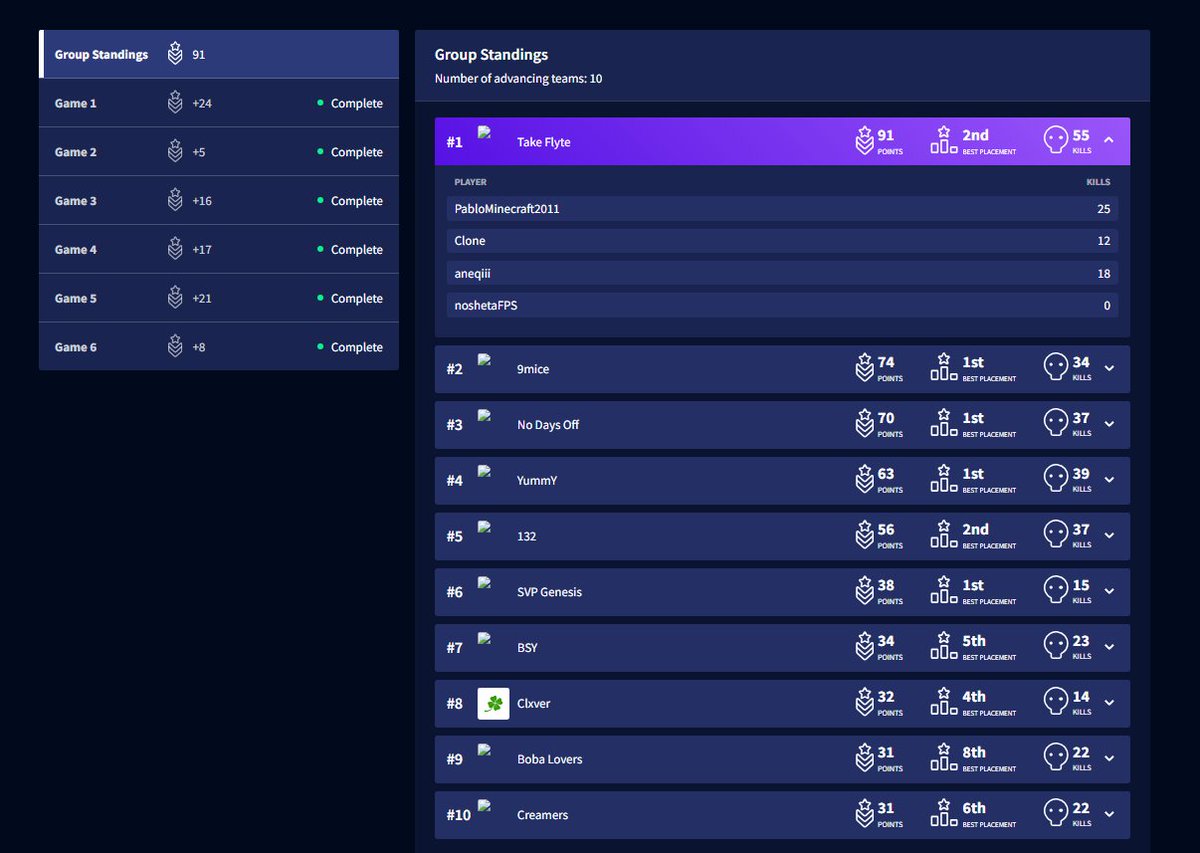Collapse the Take Flyte team row
Screen dimensions: 1200x853
click(x=1108, y=141)
